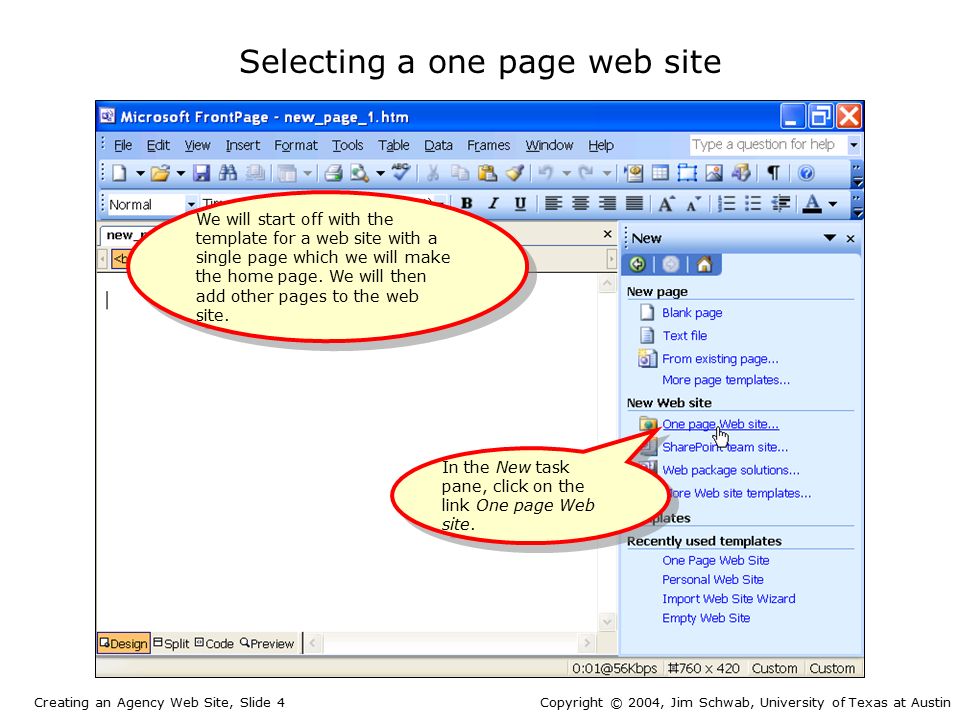Print the page using printer icon
This screenshot has height=720, width=960.
334,173
